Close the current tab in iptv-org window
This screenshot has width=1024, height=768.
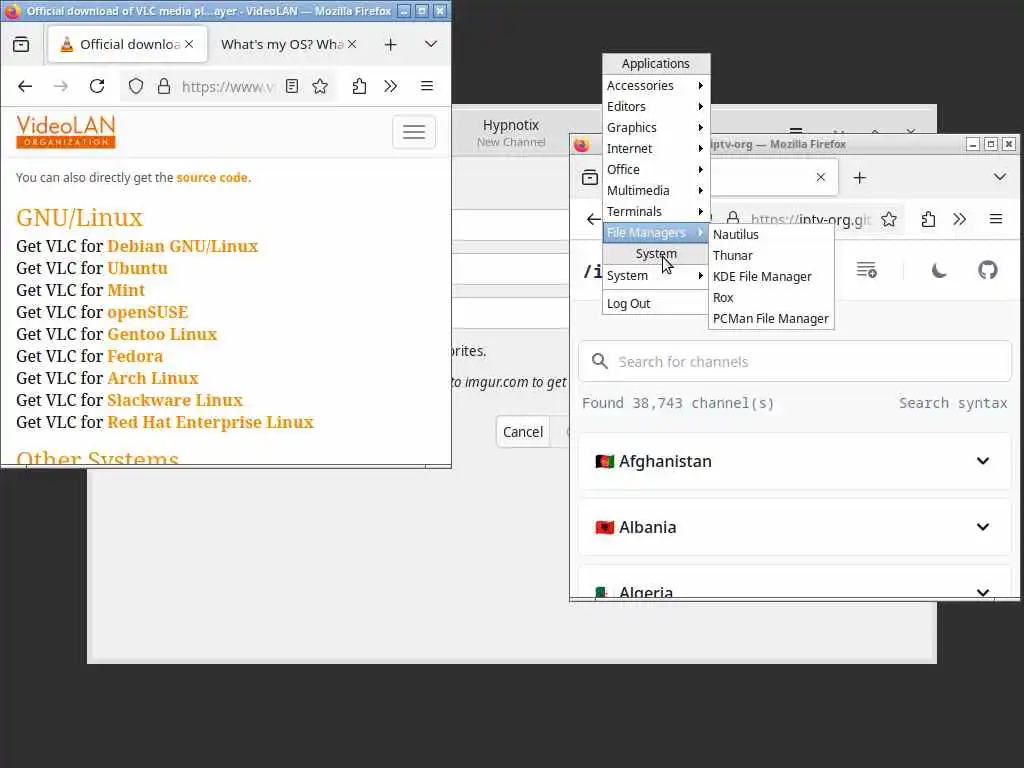pyautogui.click(x=821, y=177)
